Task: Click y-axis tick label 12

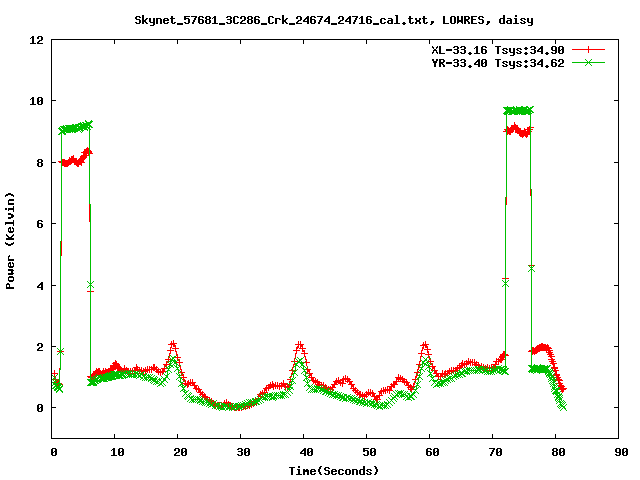Action: pos(36,40)
